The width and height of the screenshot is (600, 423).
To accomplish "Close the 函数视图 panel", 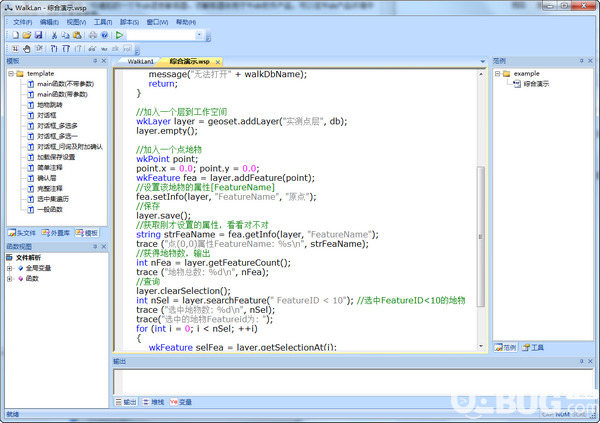I will 104,247.
